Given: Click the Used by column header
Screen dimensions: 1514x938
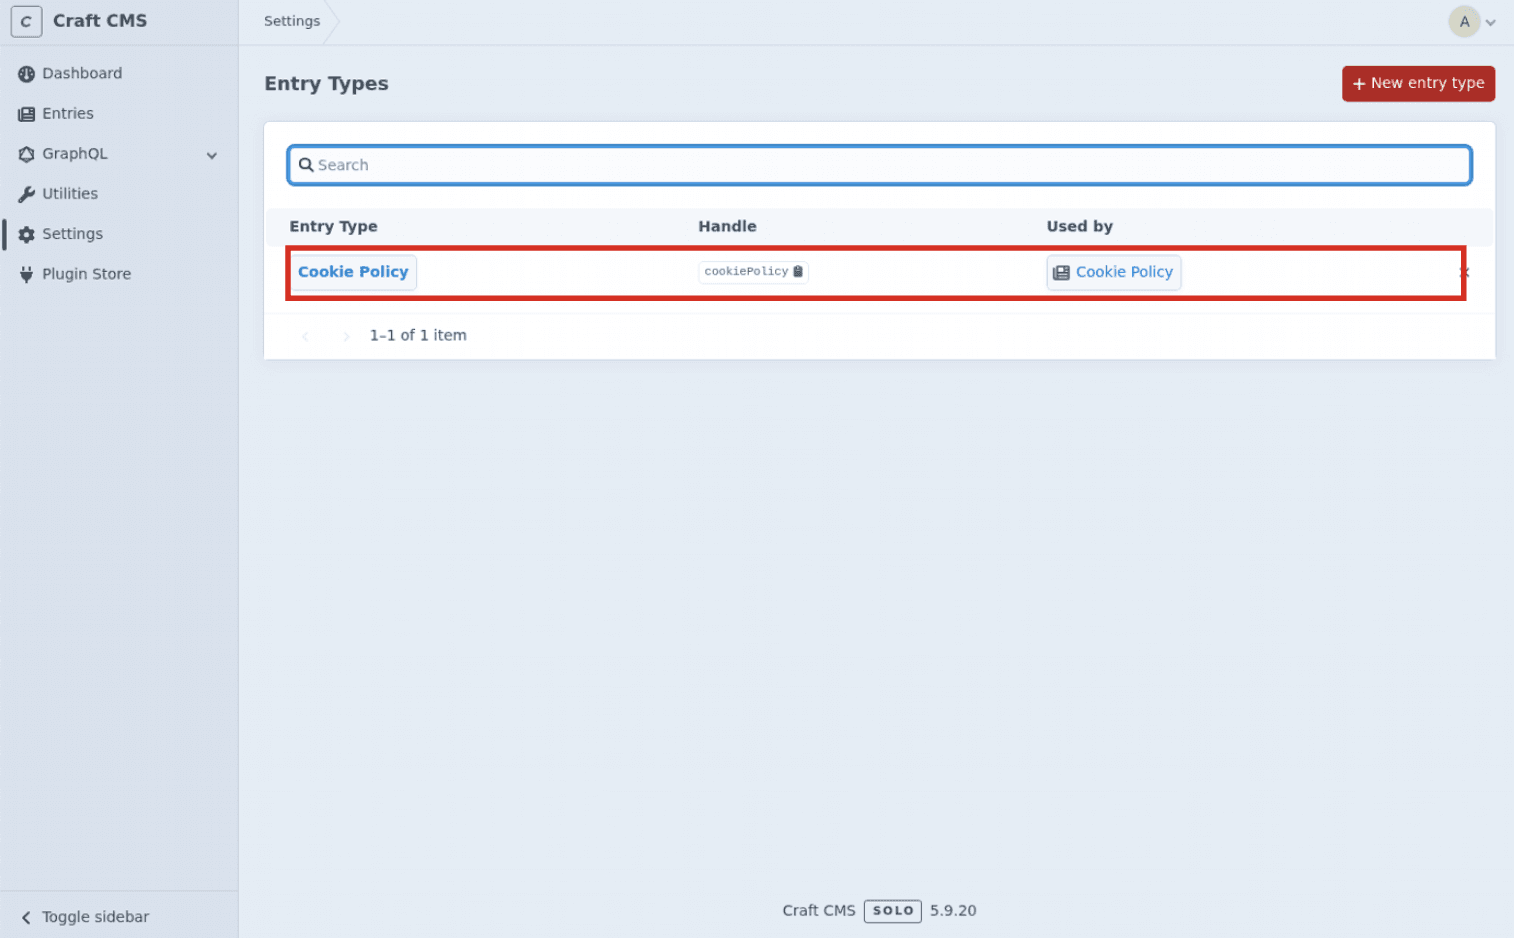Looking at the screenshot, I should click(x=1079, y=226).
